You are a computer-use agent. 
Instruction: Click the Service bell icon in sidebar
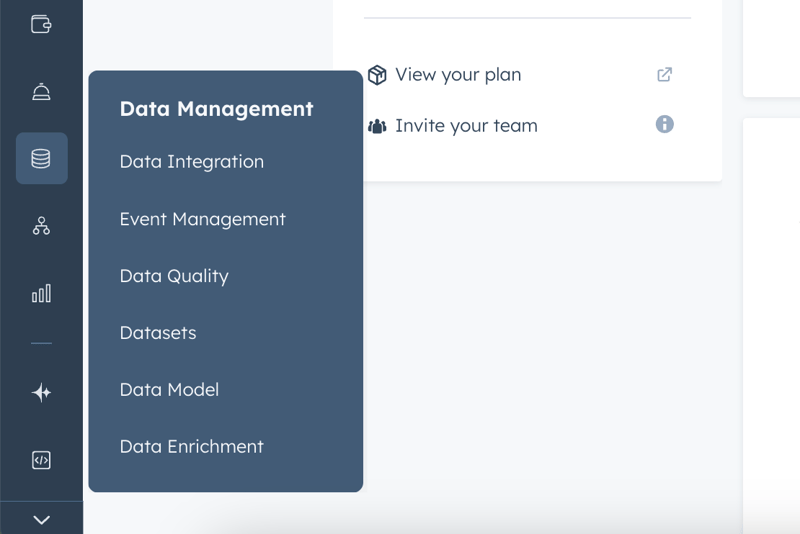coord(41,92)
